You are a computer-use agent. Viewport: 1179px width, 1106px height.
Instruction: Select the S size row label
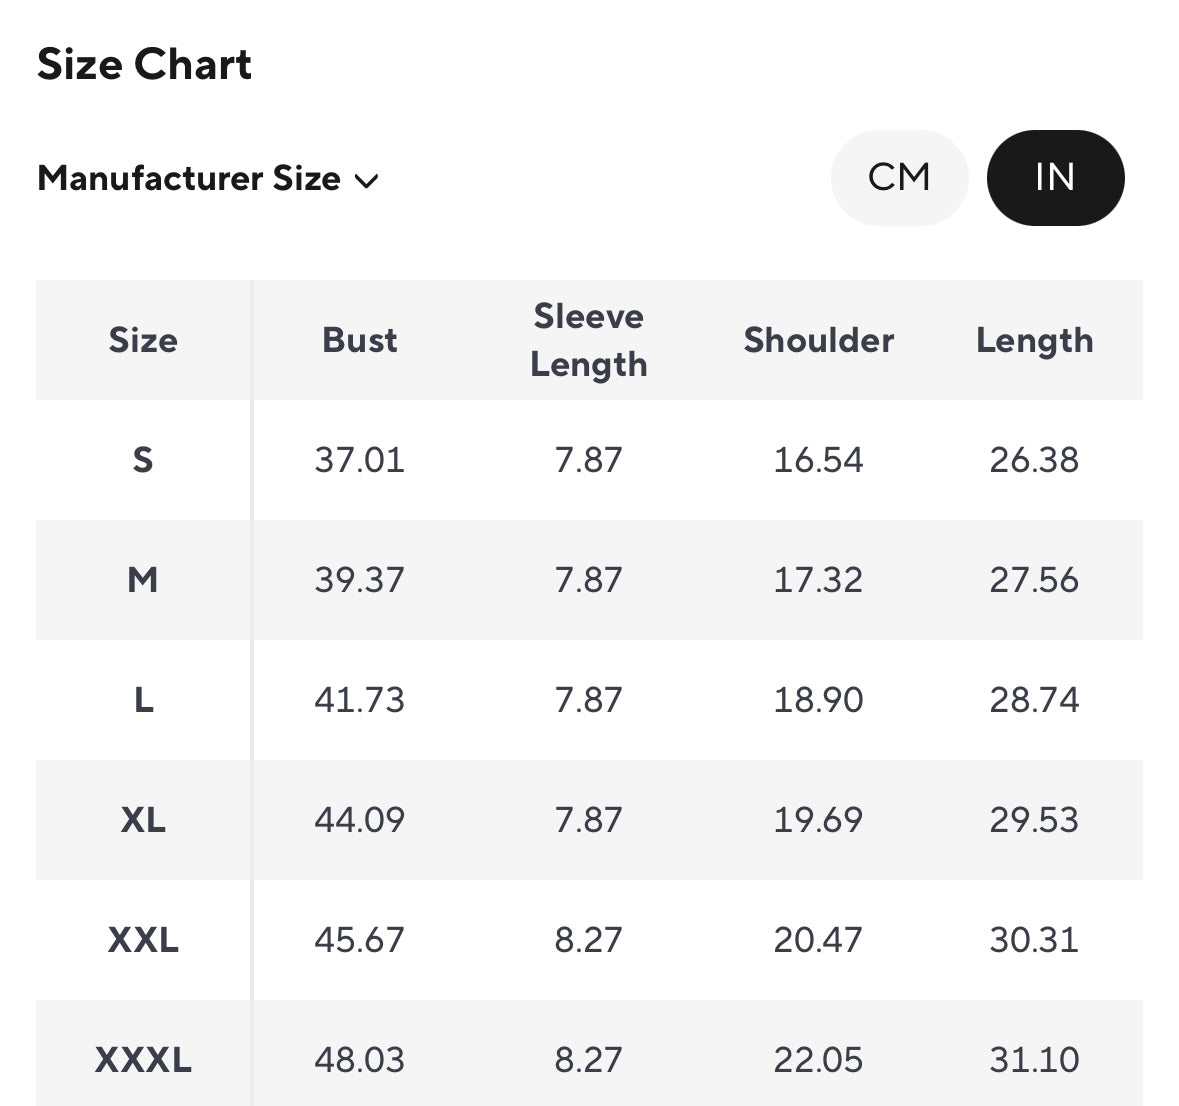click(x=143, y=460)
